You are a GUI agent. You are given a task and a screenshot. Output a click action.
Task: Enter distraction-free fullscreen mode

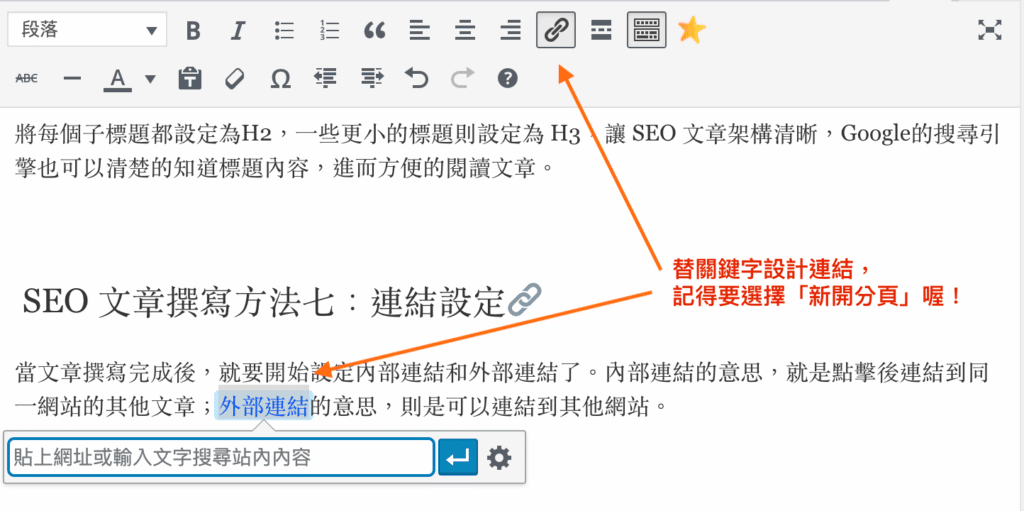(x=989, y=30)
